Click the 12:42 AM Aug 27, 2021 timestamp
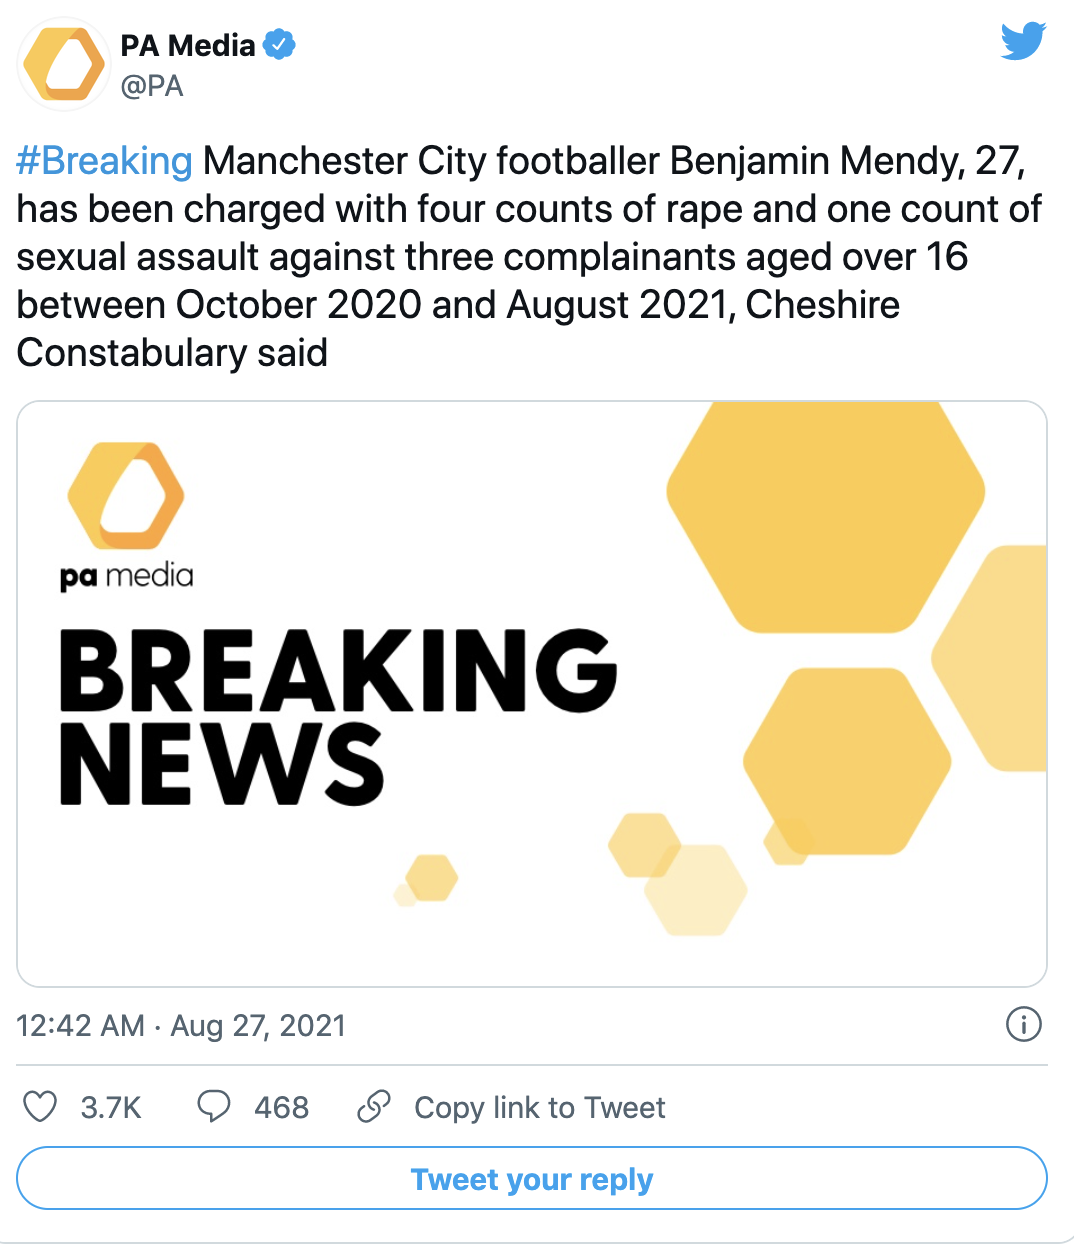The width and height of the screenshot is (1074, 1246). (181, 1026)
